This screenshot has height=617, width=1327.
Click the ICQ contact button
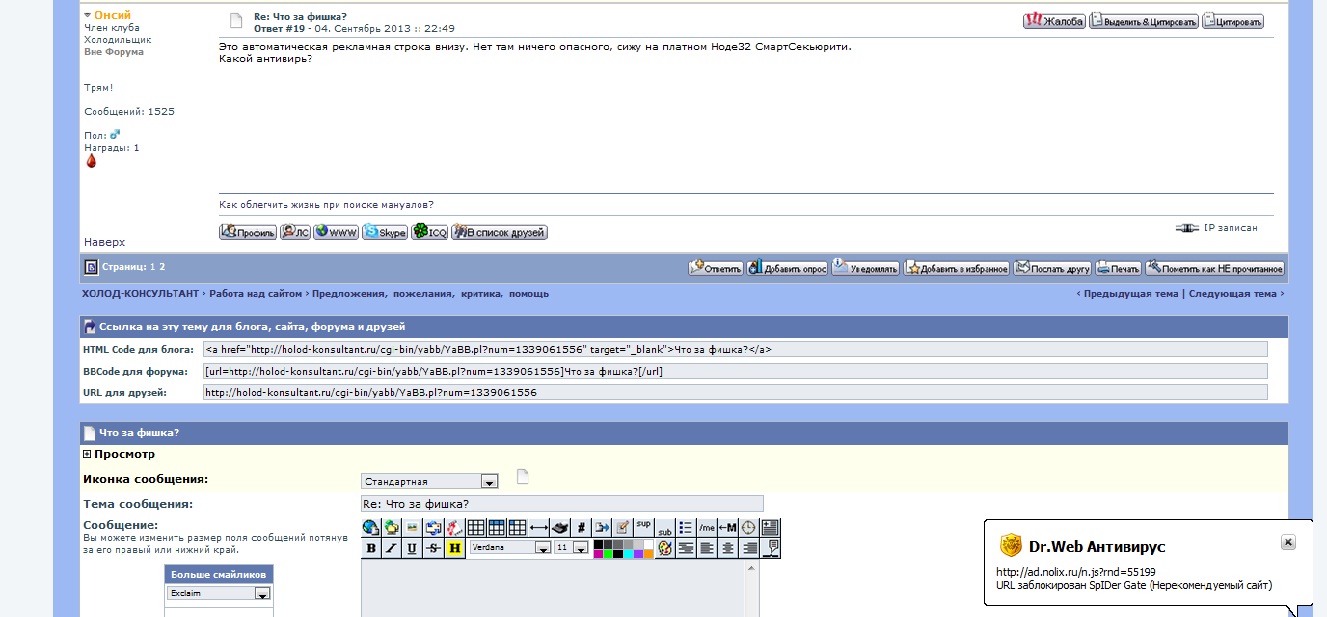pos(430,232)
